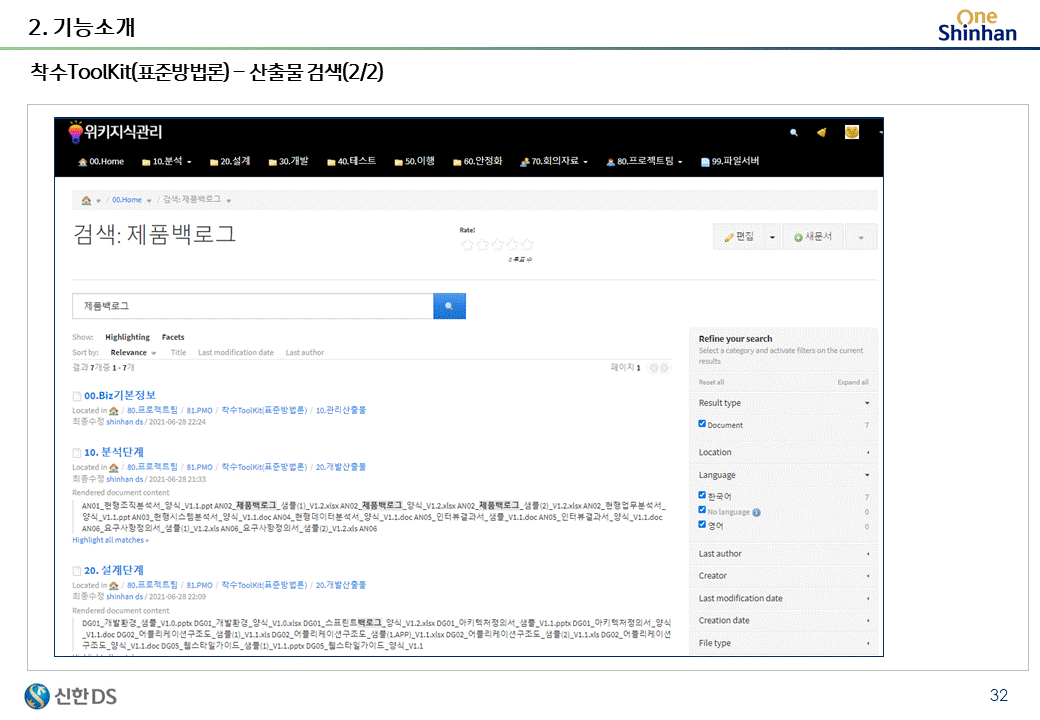1040x720 pixels.
Task: Click 00.Home link in breadcrumb
Action: (127, 200)
